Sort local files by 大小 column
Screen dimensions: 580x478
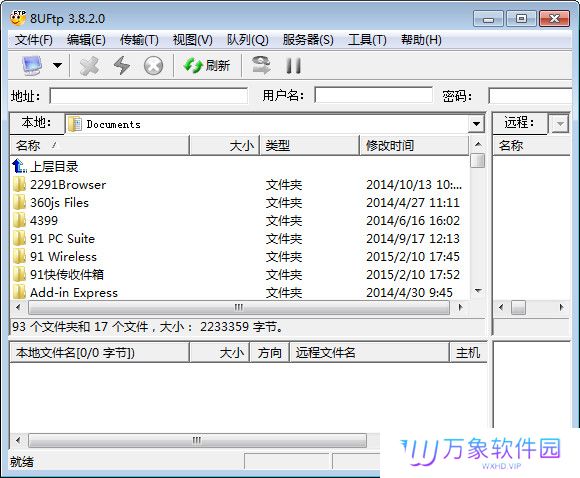[224, 145]
